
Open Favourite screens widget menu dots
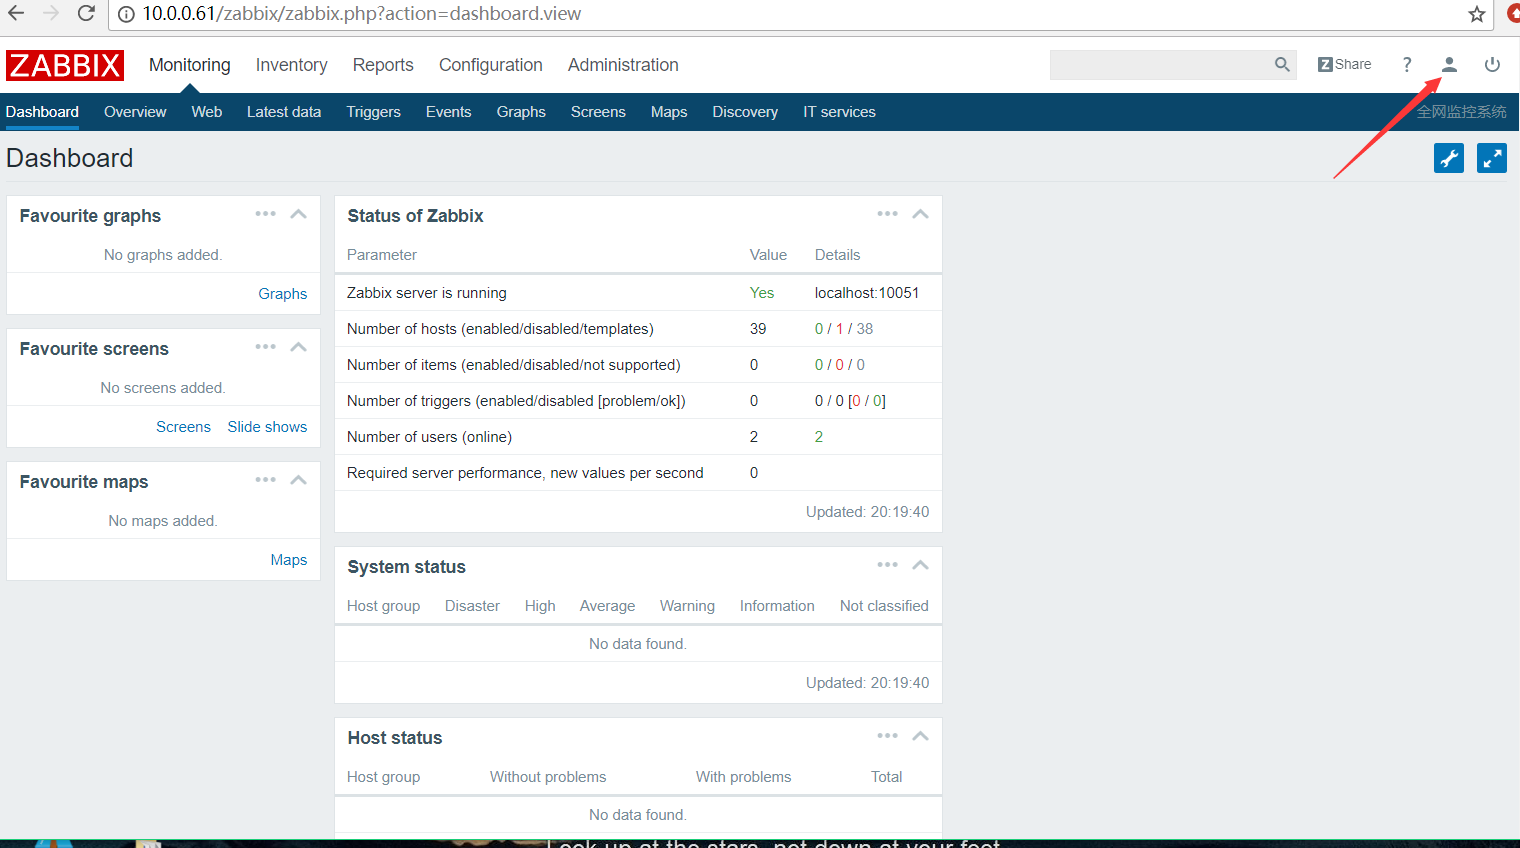pyautogui.click(x=265, y=347)
